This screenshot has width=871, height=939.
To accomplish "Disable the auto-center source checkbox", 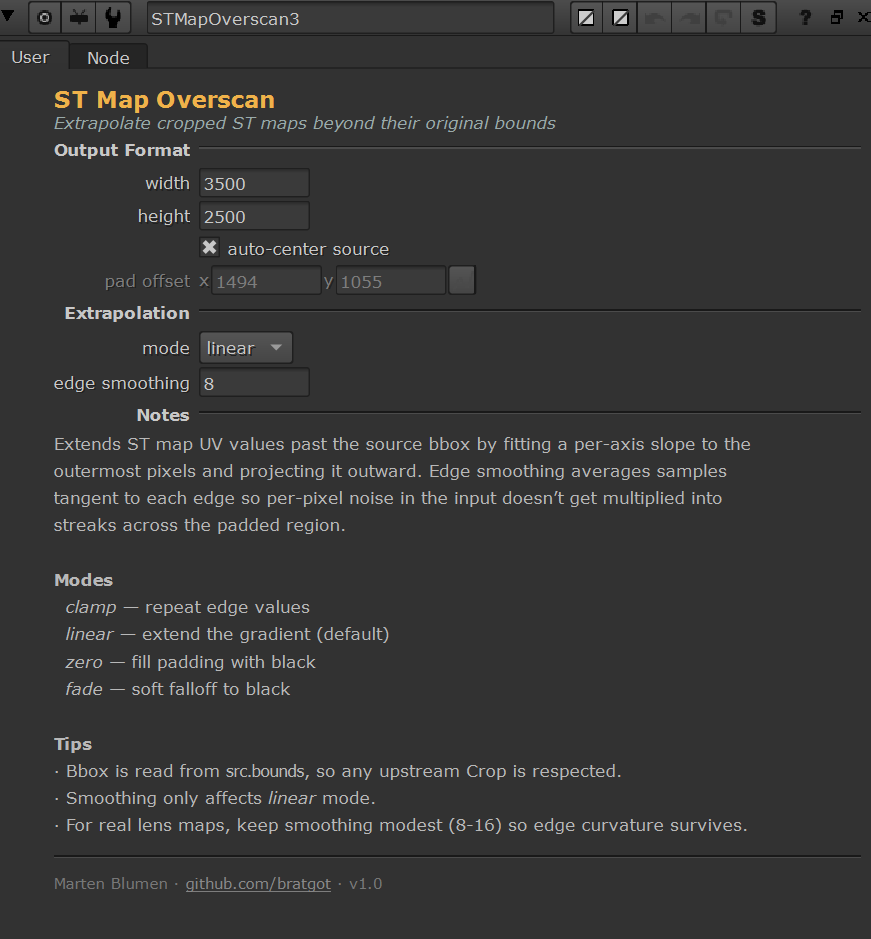I will click(210, 248).
